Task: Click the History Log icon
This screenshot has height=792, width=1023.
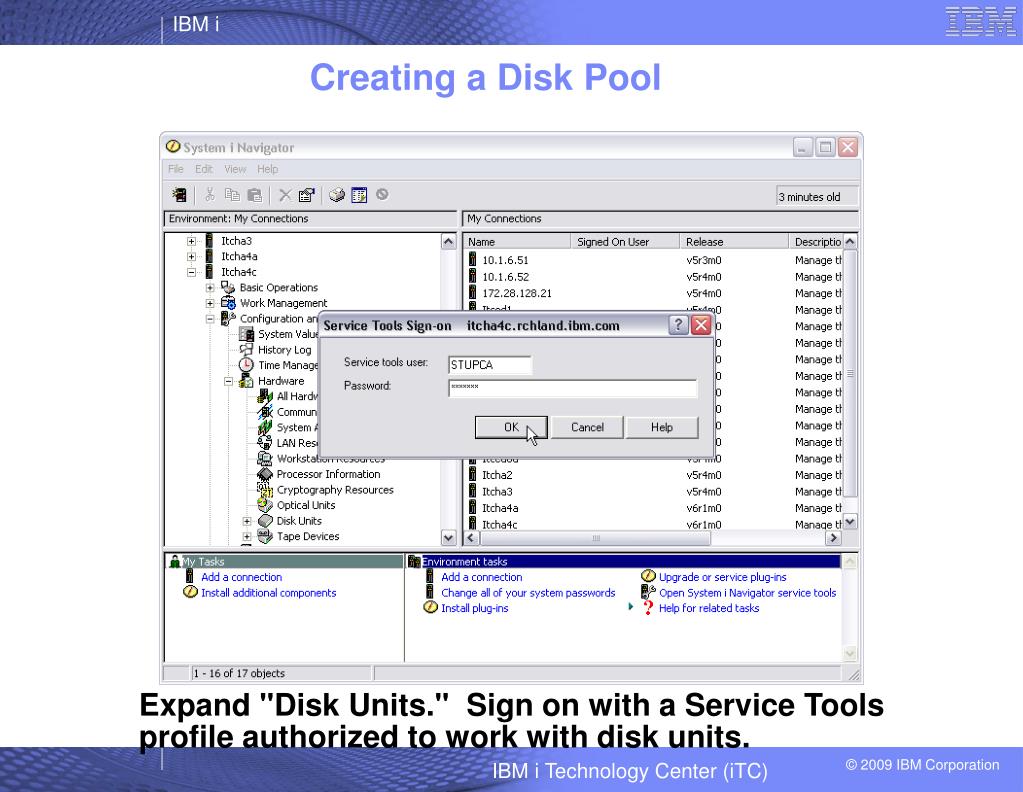Action: (x=246, y=350)
